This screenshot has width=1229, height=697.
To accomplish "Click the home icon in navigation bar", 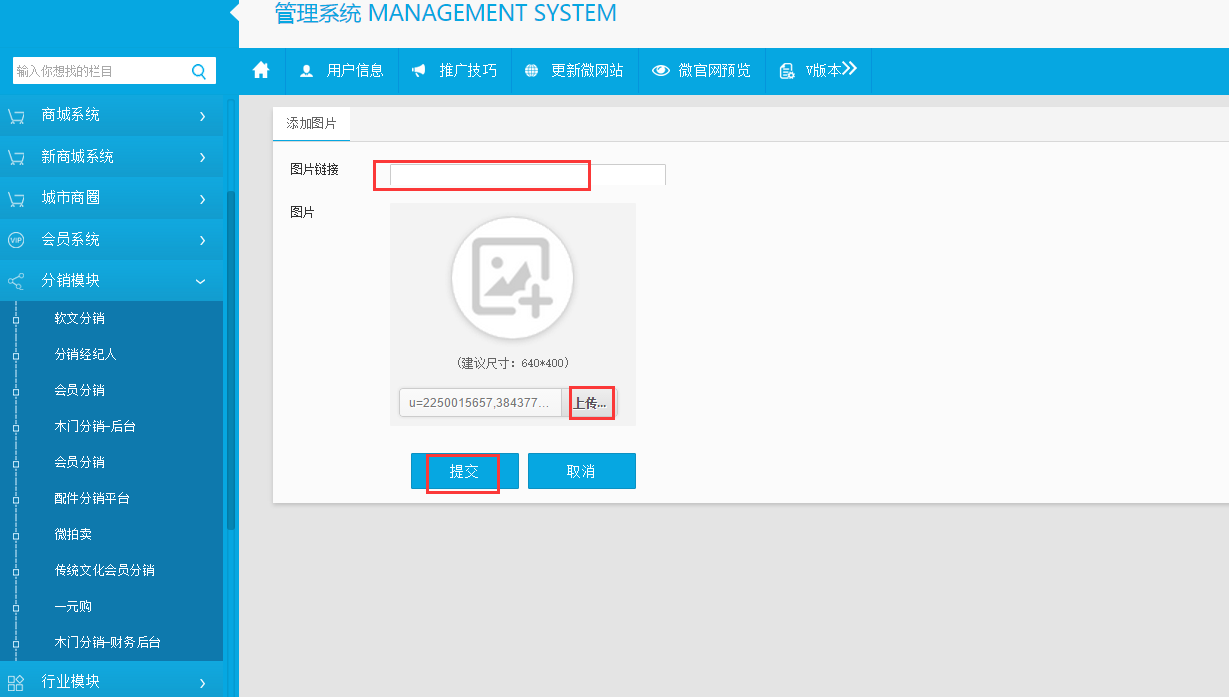I will [262, 70].
